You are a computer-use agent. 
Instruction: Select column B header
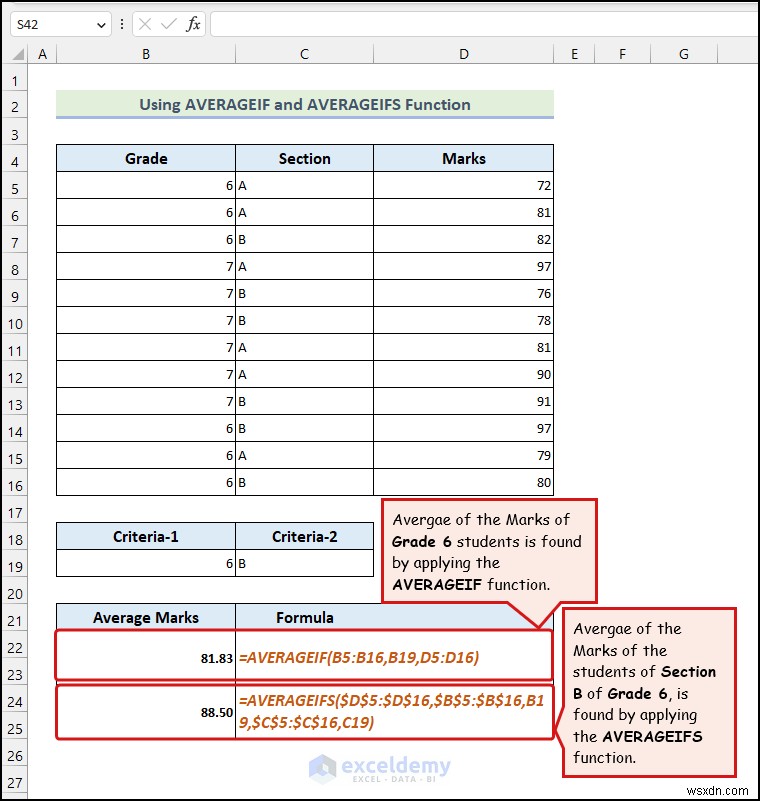146,54
